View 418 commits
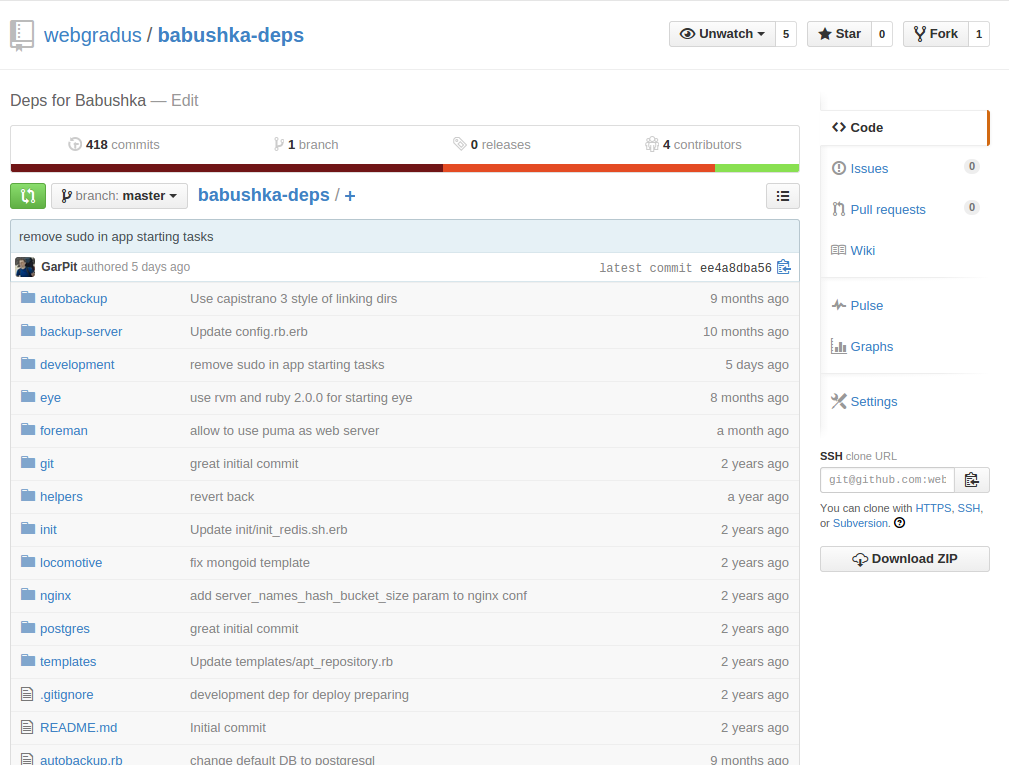 coord(114,145)
